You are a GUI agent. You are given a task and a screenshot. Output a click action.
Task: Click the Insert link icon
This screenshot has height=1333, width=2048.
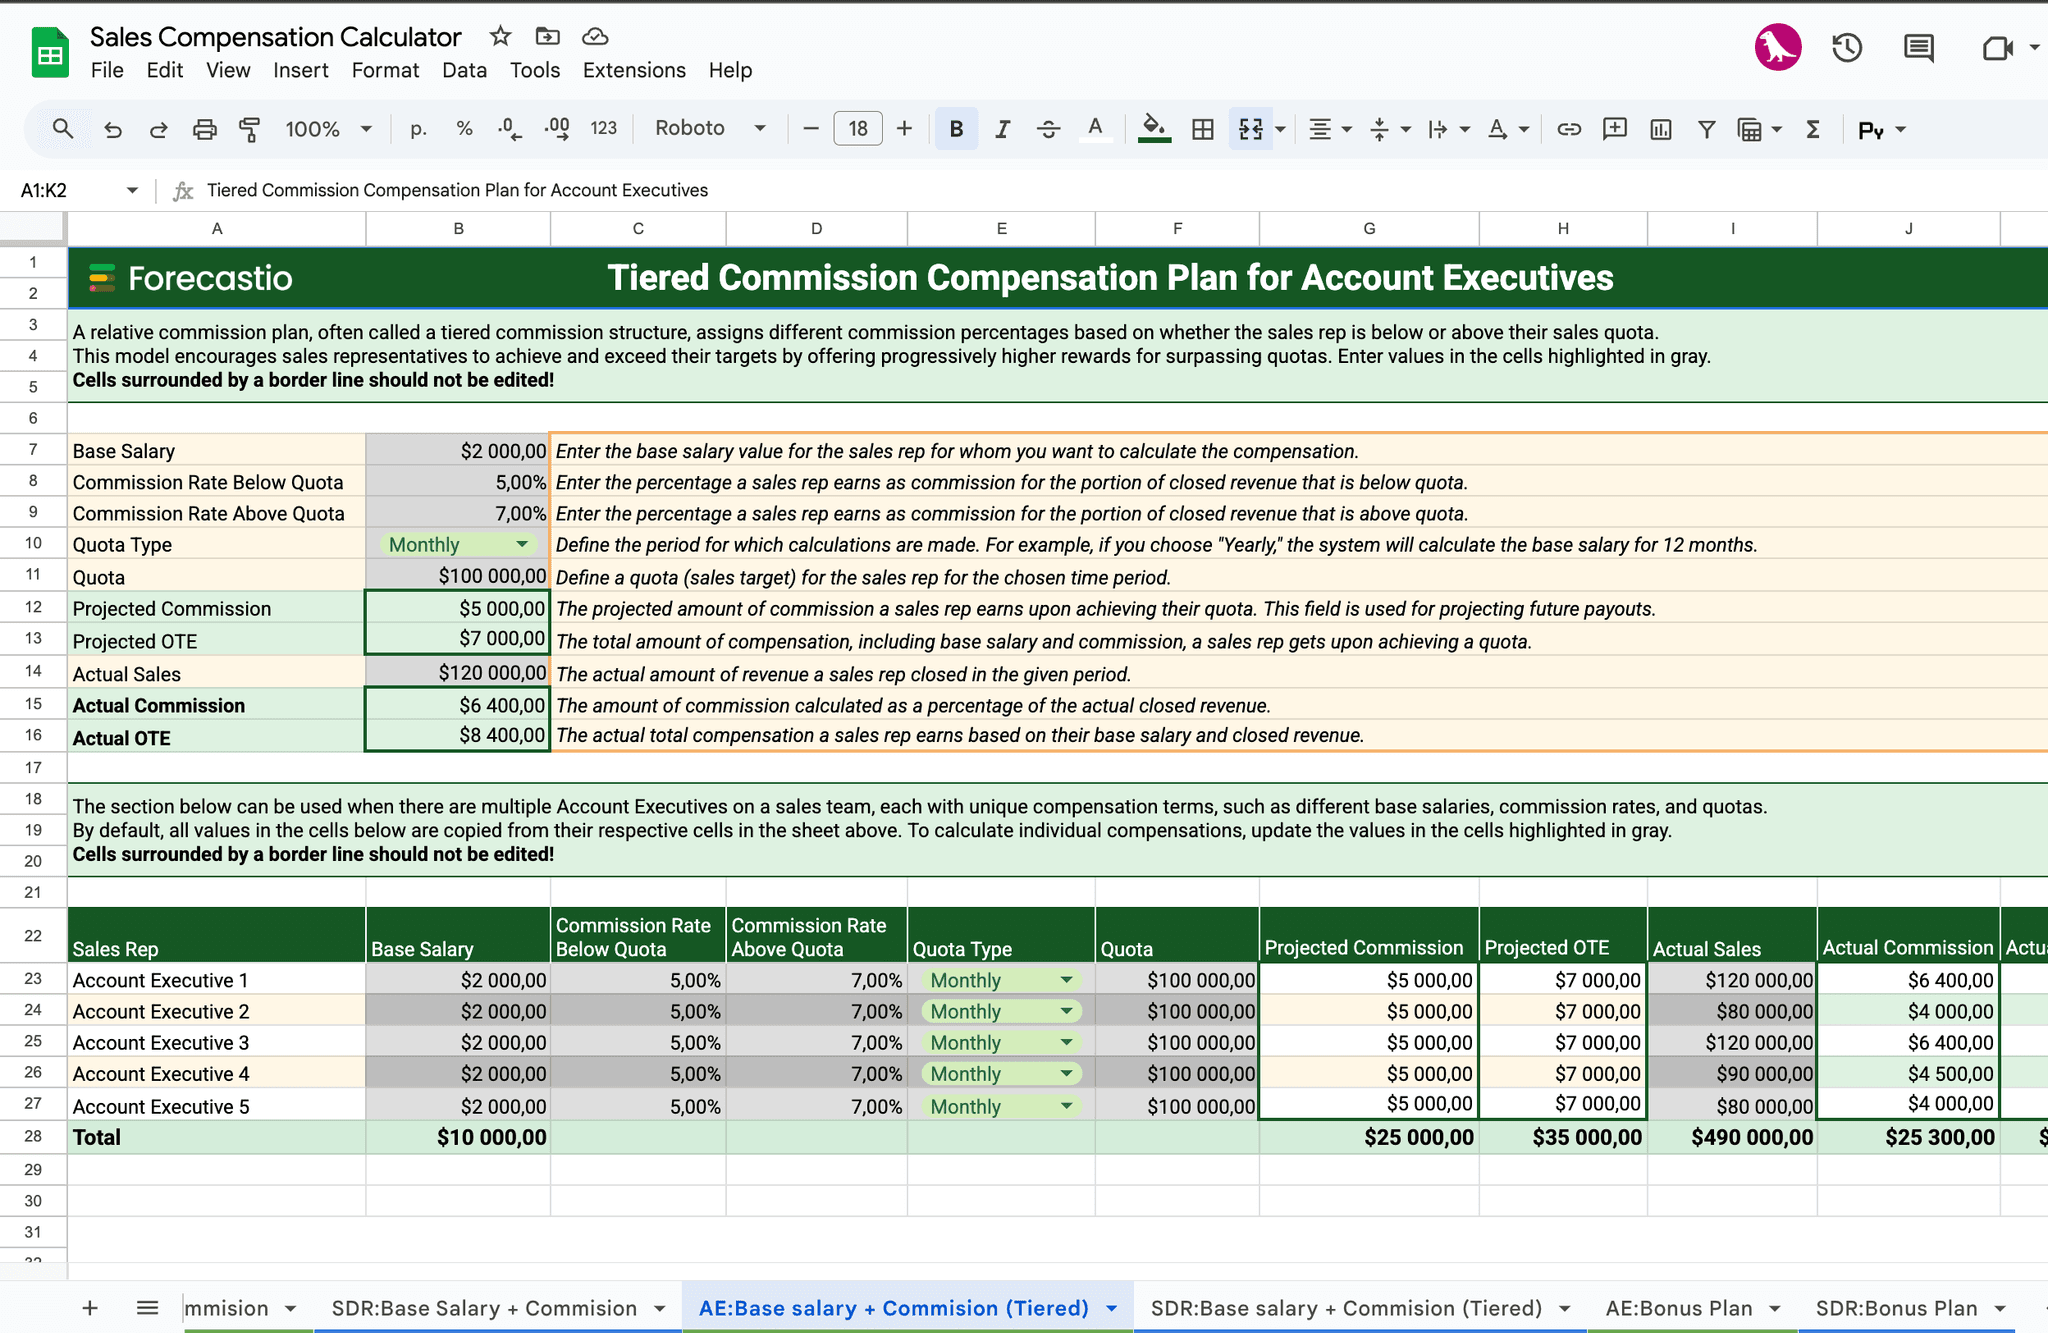pyautogui.click(x=1569, y=129)
